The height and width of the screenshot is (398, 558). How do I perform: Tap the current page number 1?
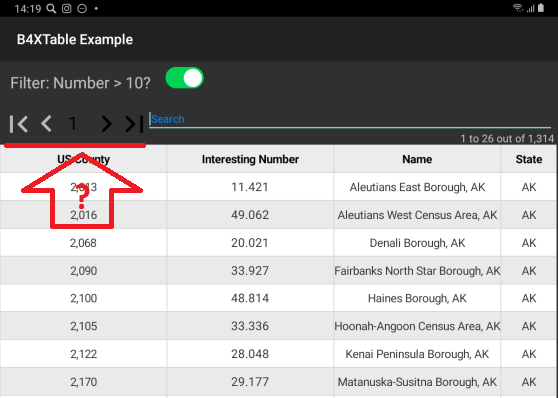(73, 124)
